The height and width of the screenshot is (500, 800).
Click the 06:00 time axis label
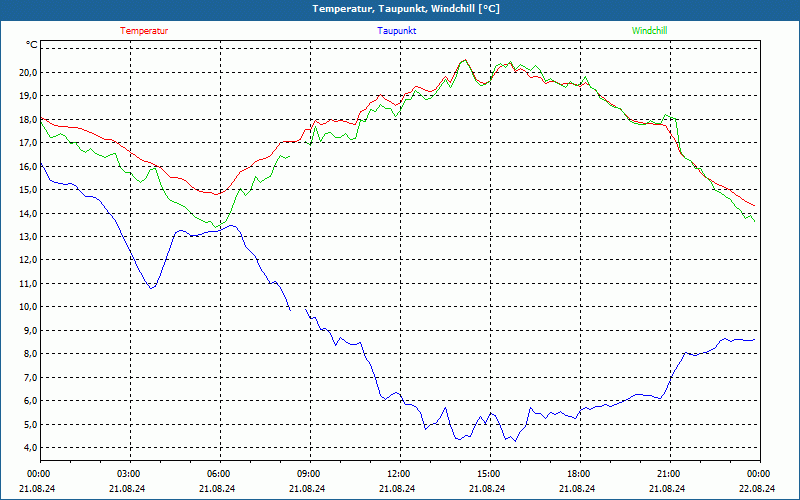click(x=220, y=474)
